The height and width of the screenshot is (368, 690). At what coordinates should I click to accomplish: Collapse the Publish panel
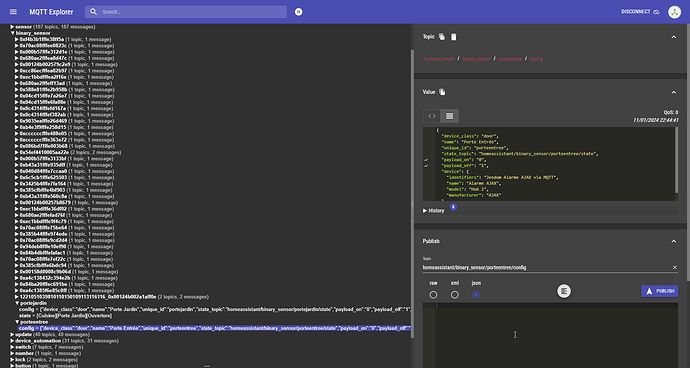point(674,241)
